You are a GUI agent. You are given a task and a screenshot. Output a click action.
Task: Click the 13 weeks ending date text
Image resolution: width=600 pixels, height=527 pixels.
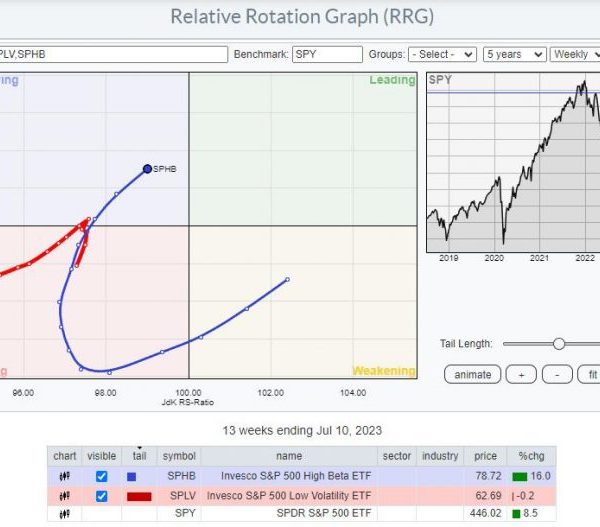[302, 431]
